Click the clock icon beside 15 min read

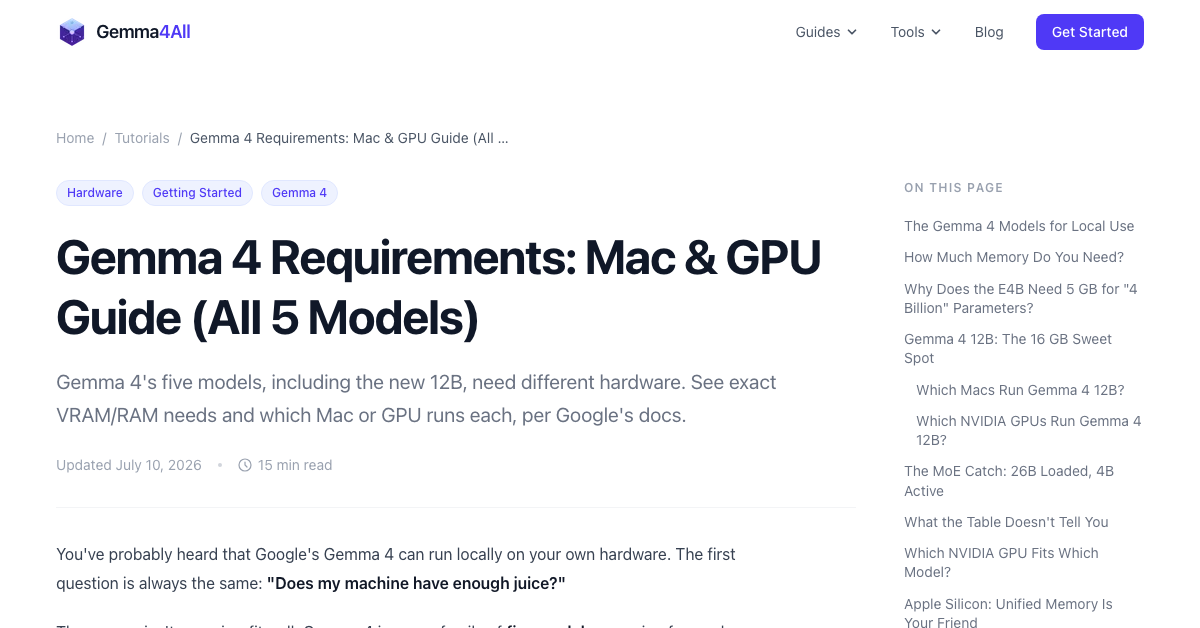pyautogui.click(x=245, y=465)
